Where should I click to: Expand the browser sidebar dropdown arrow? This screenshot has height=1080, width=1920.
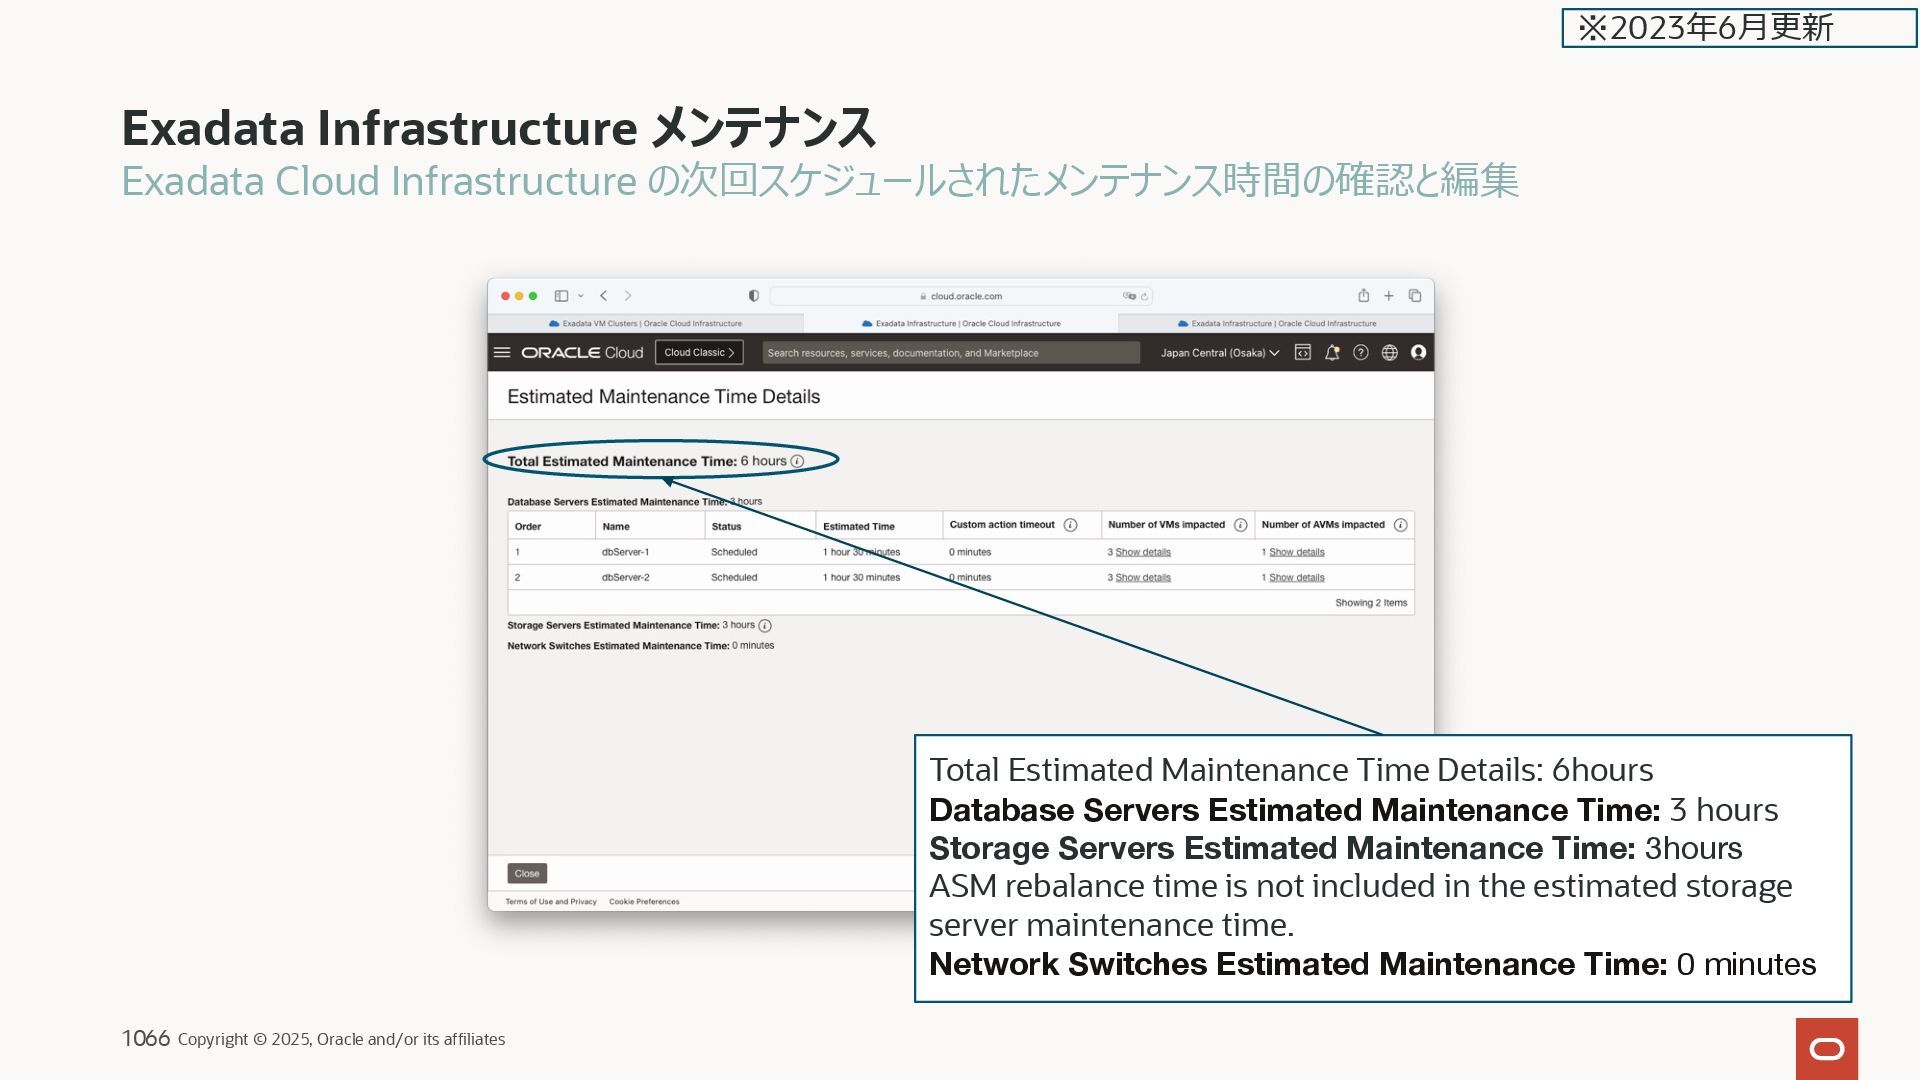581,296
